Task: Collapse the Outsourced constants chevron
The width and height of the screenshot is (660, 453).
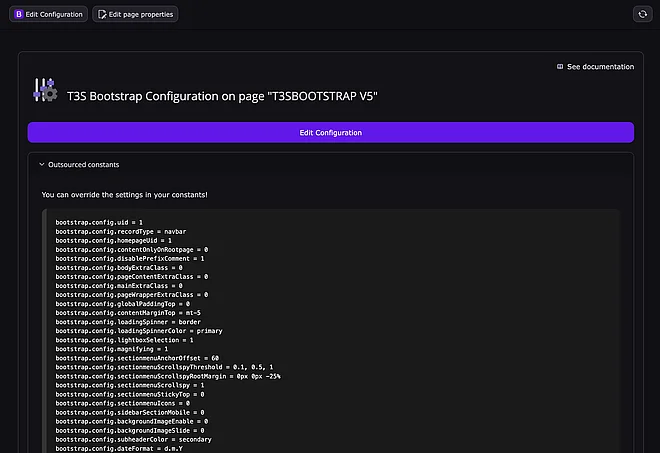Action: pyautogui.click(x=41, y=164)
